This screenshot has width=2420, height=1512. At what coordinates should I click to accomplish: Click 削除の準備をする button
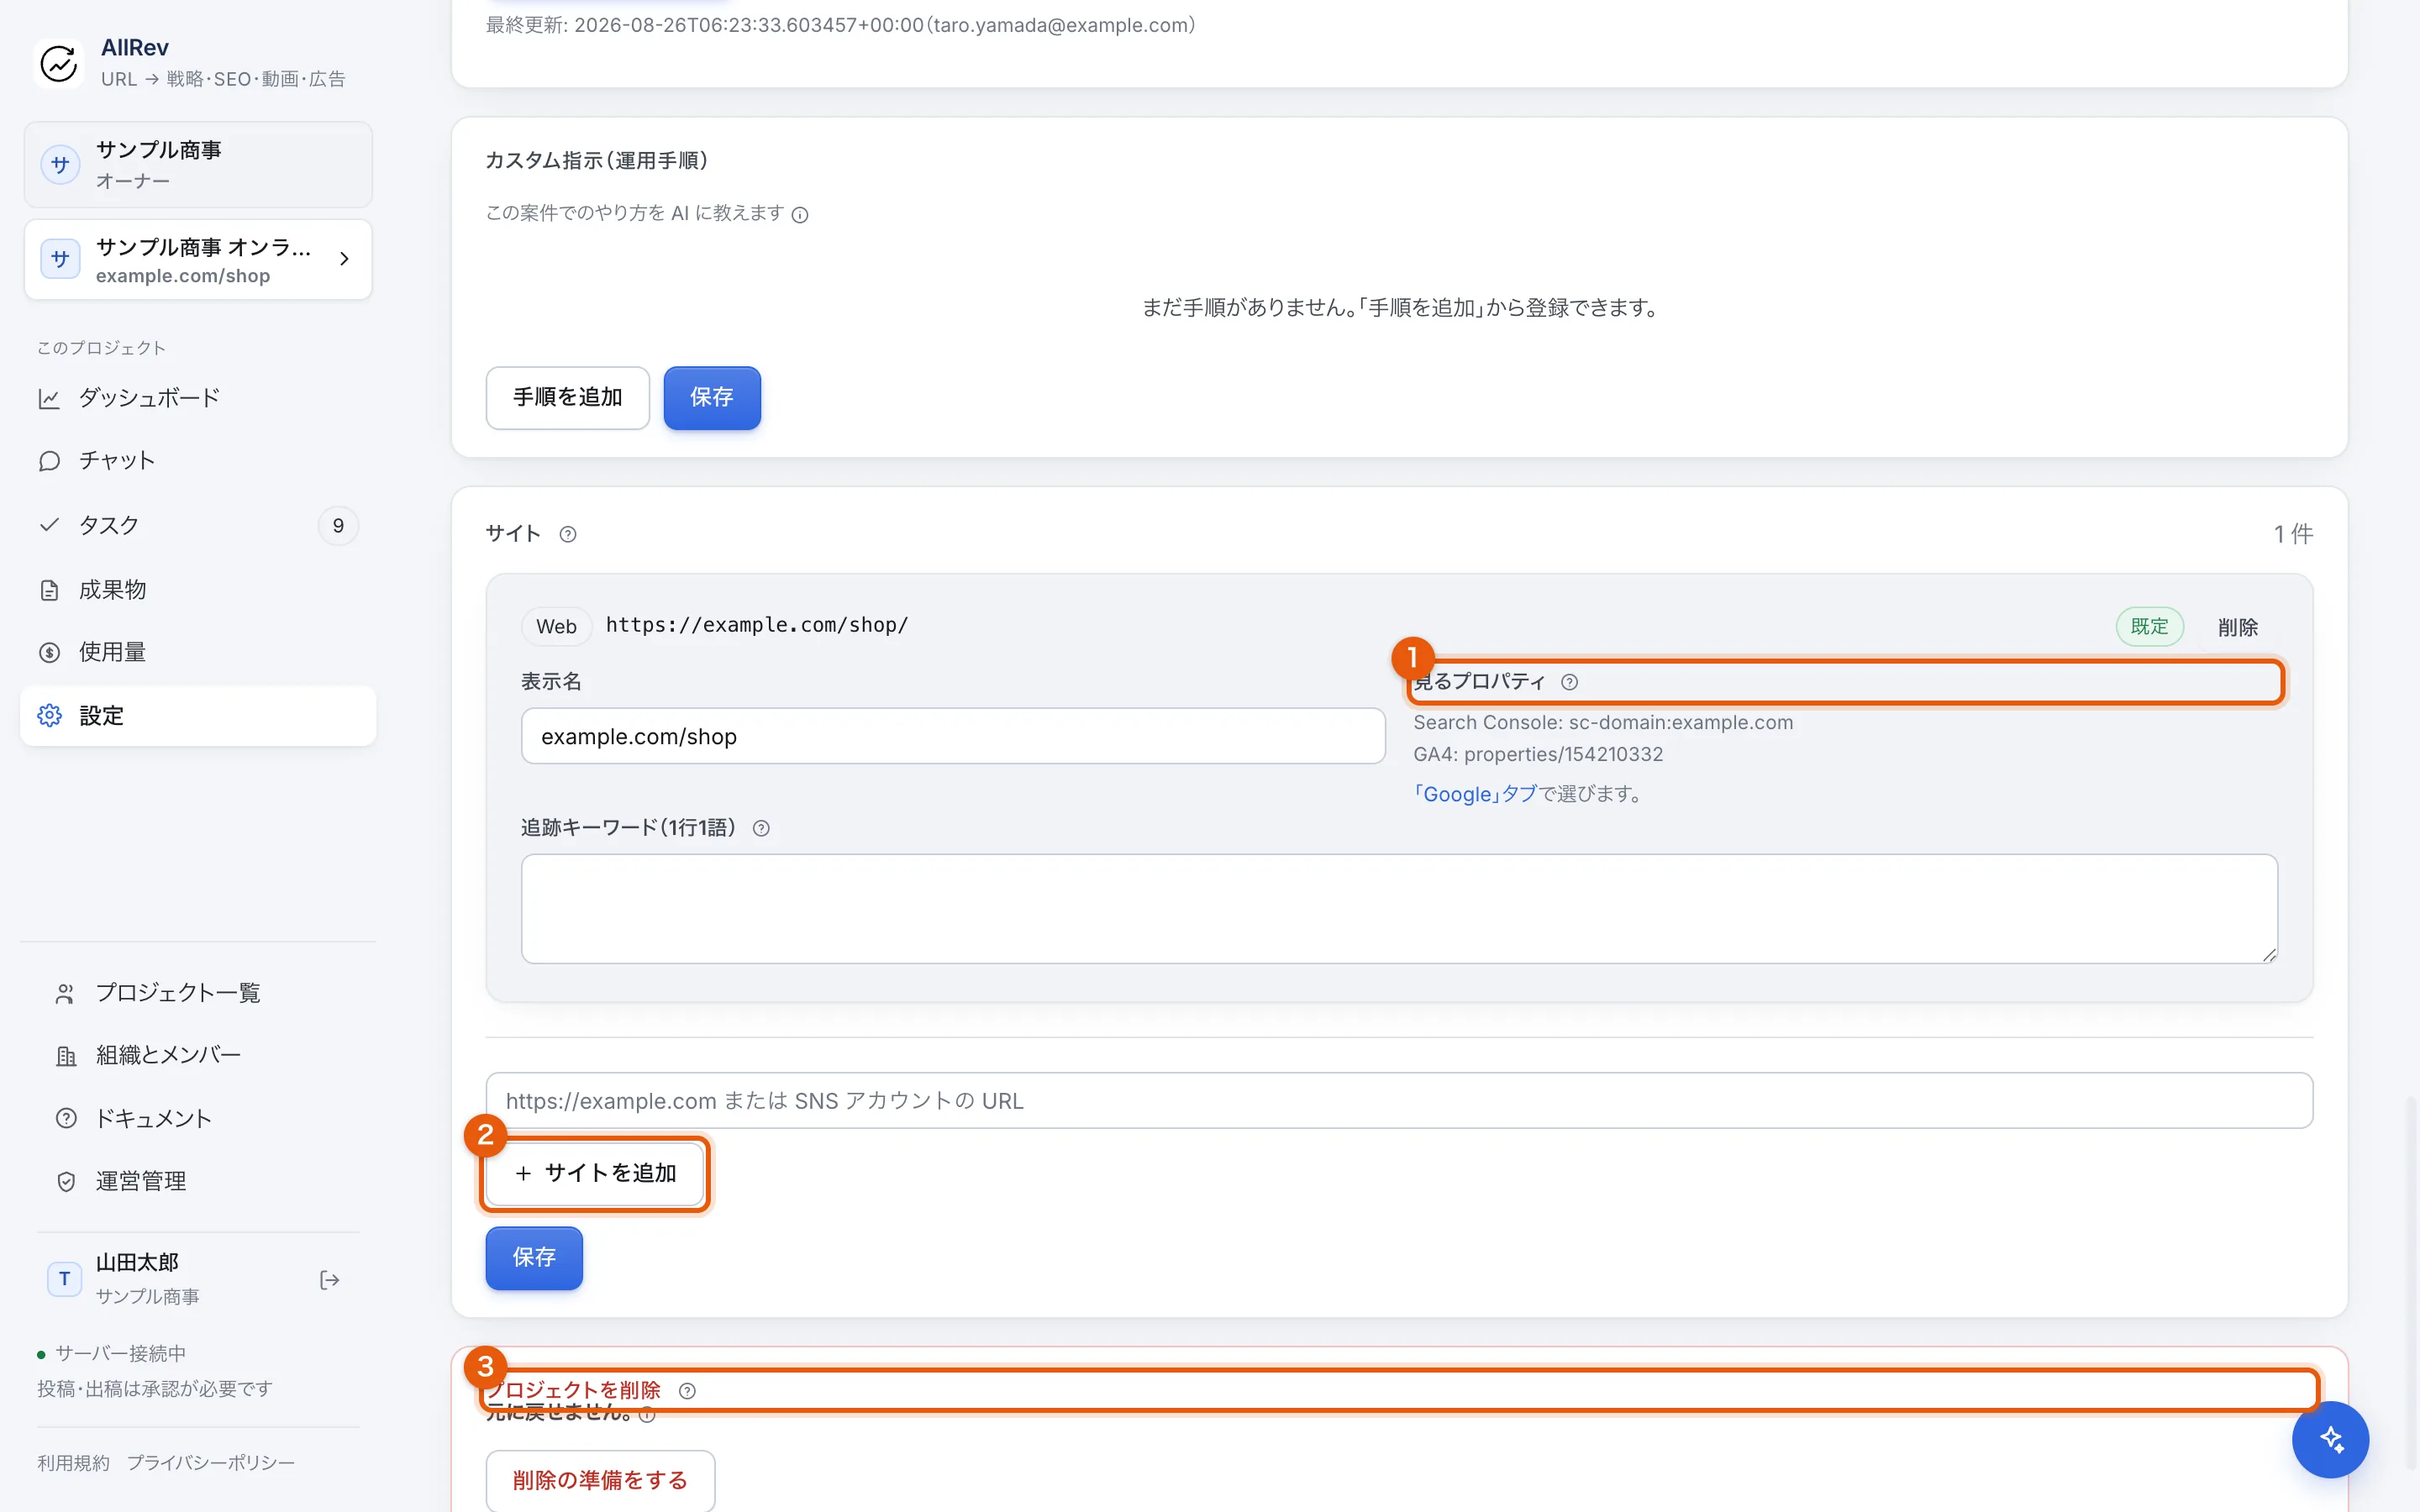(x=600, y=1480)
